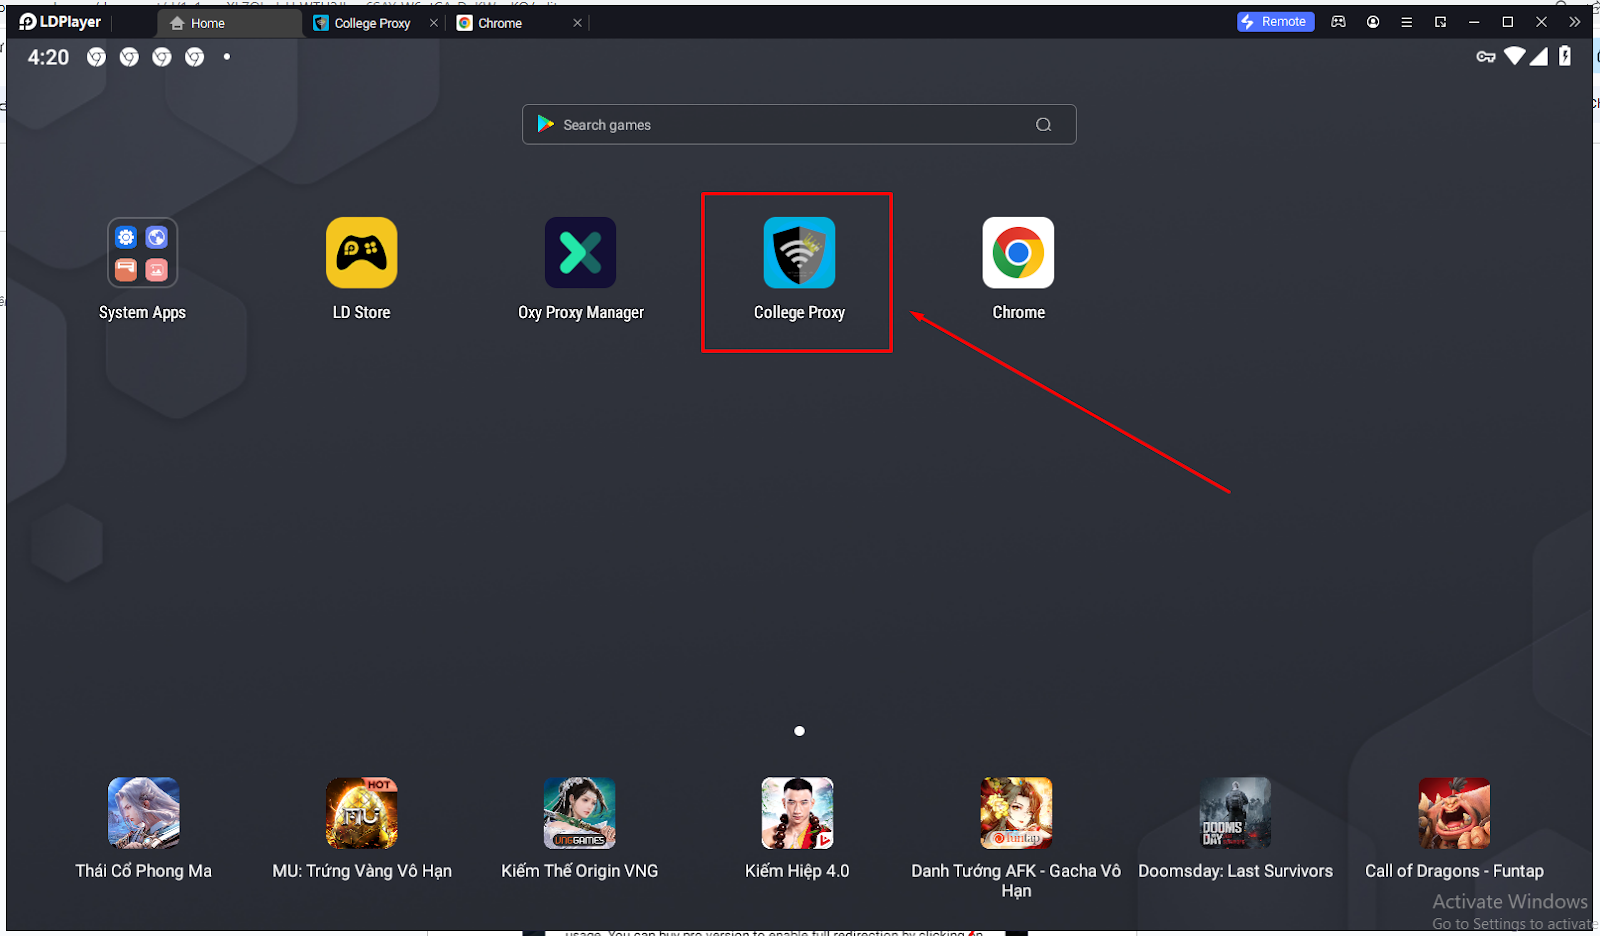Screen dimensions: 1600x936
Task: Open Oxy Proxy Manager app
Action: coord(580,253)
